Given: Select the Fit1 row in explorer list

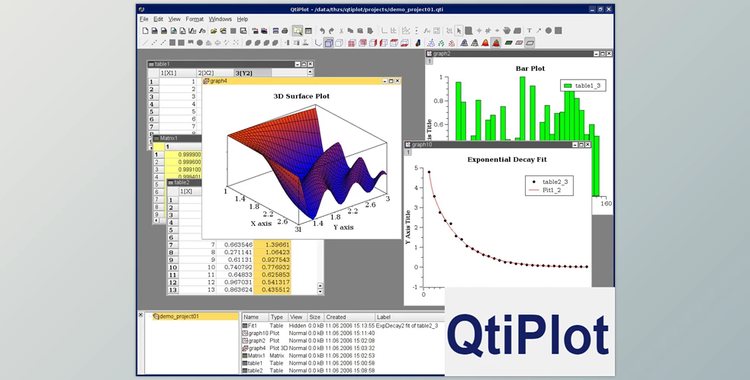Looking at the screenshot, I should pos(343,325).
